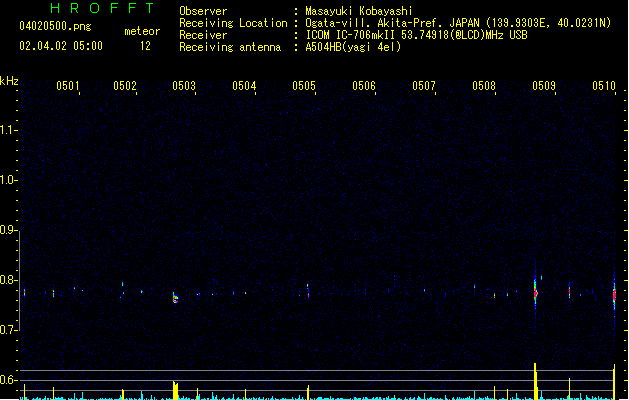Click the 0508 time marker
Viewport: 629px width, 400px height.
click(x=484, y=86)
